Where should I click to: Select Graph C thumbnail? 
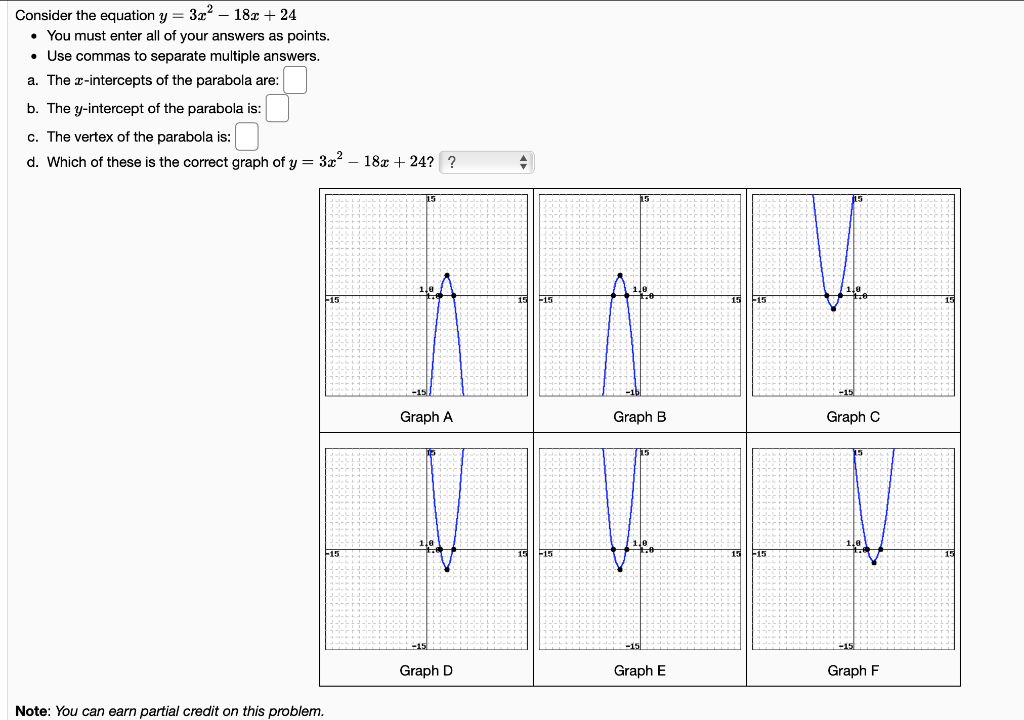[853, 295]
